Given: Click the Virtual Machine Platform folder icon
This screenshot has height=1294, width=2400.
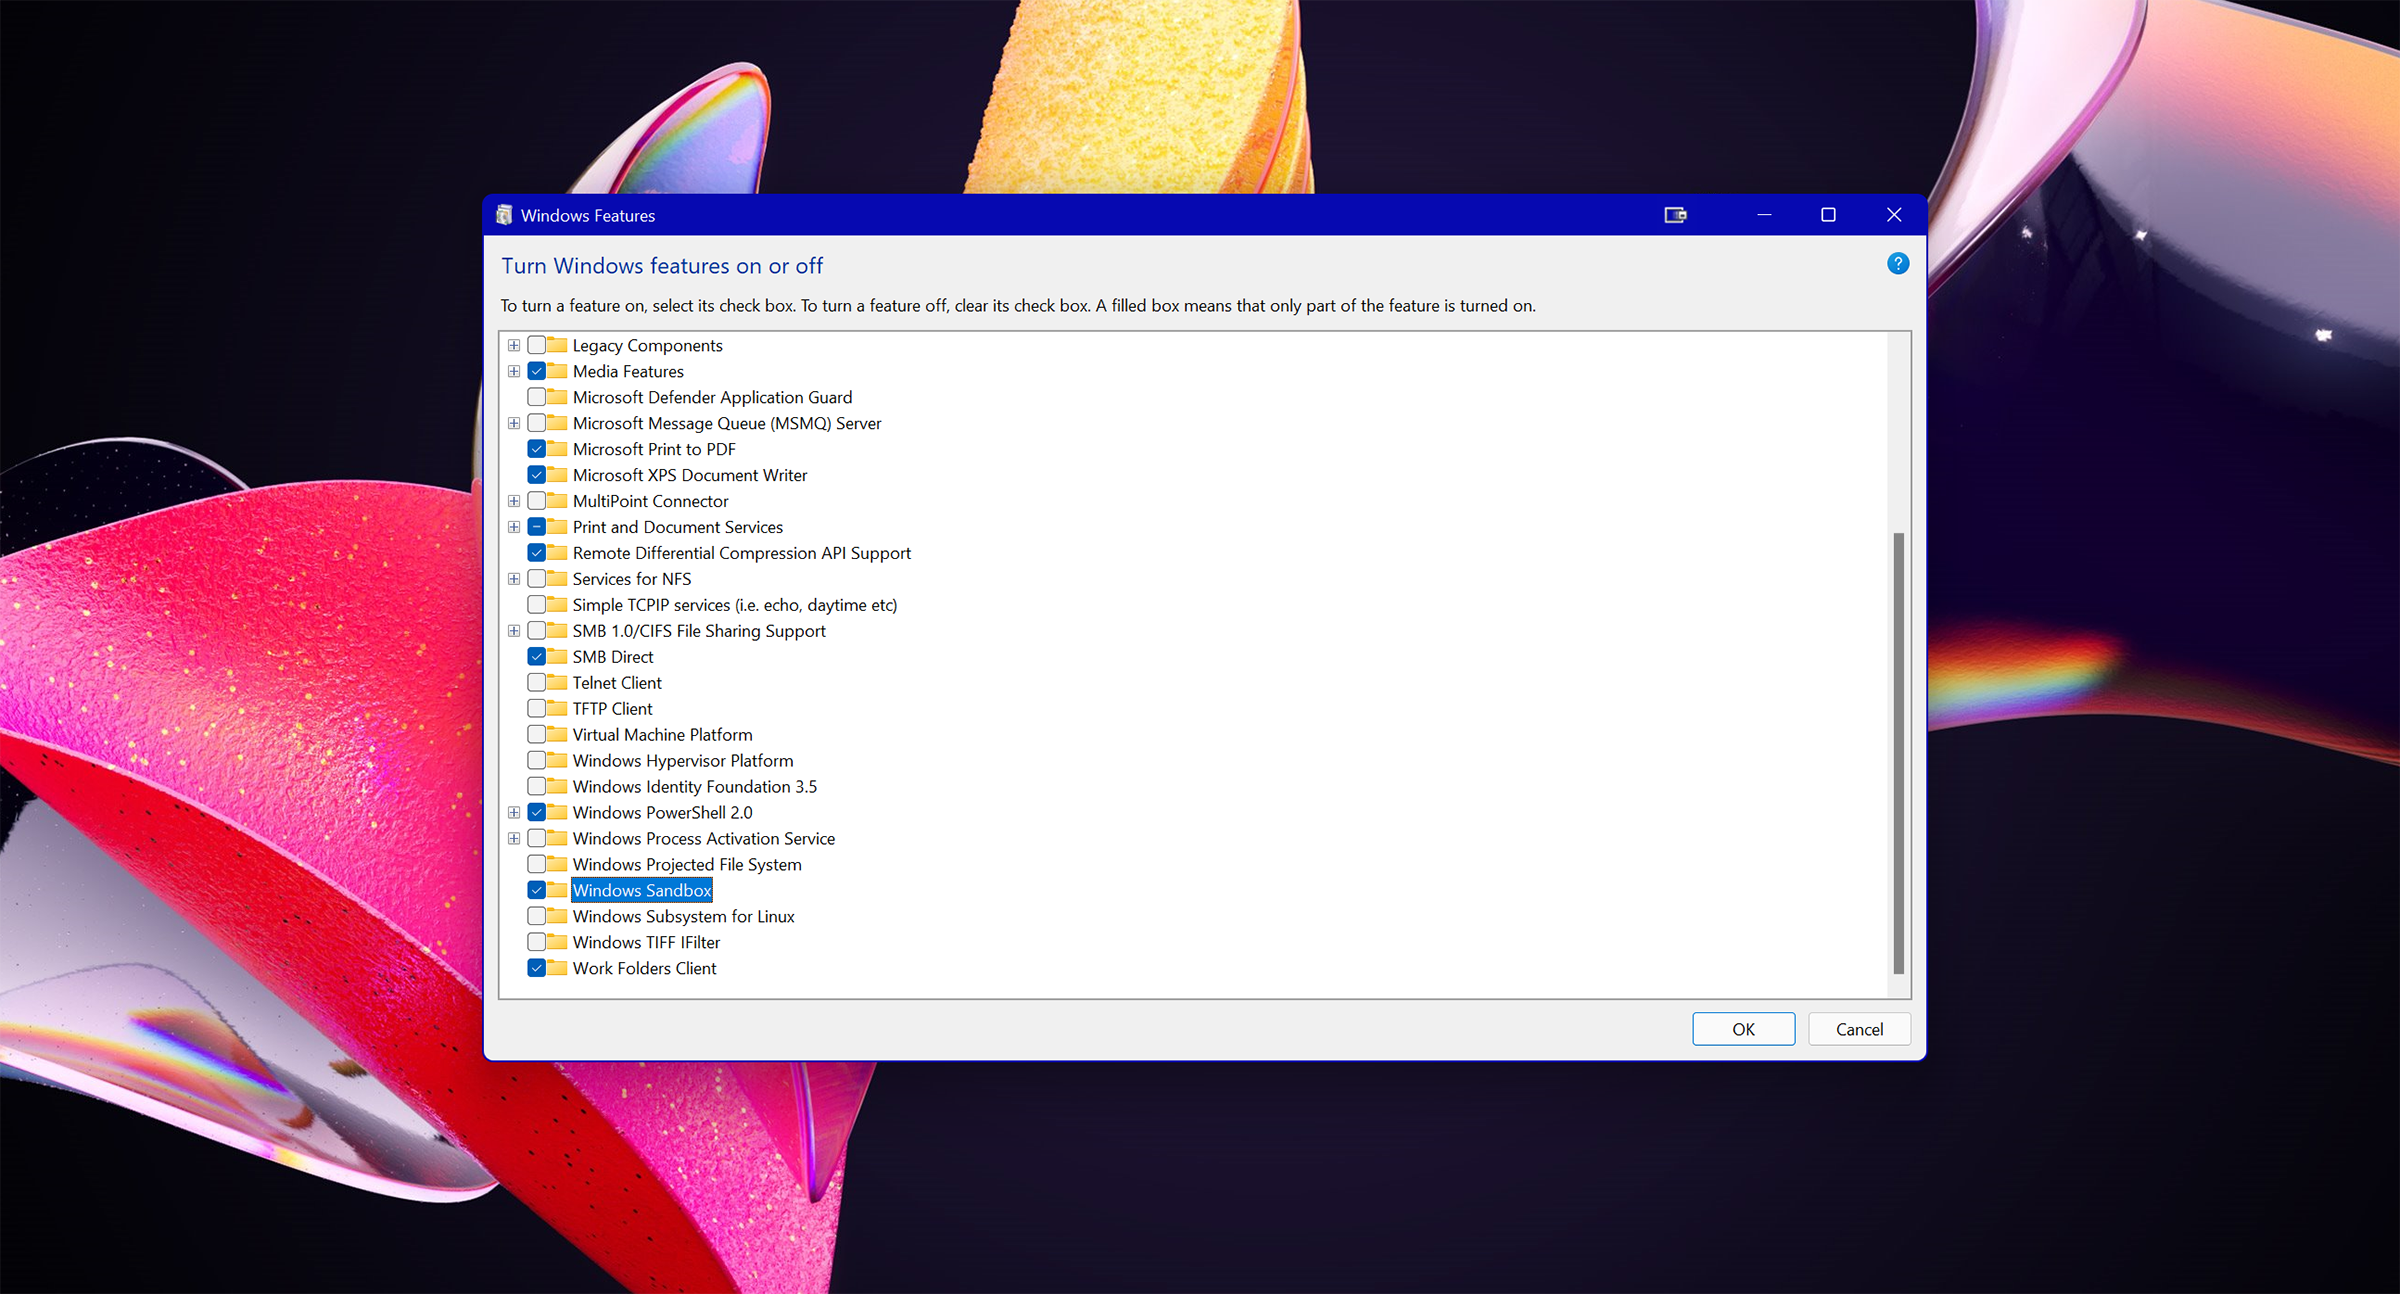Looking at the screenshot, I should click(x=558, y=734).
